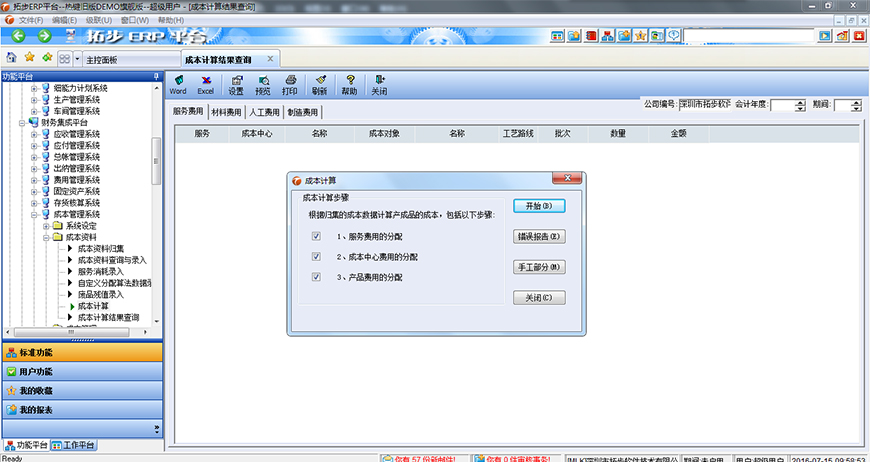Screen dimensions: 870x462
Task: Export results with the Excel icon
Action: point(205,83)
